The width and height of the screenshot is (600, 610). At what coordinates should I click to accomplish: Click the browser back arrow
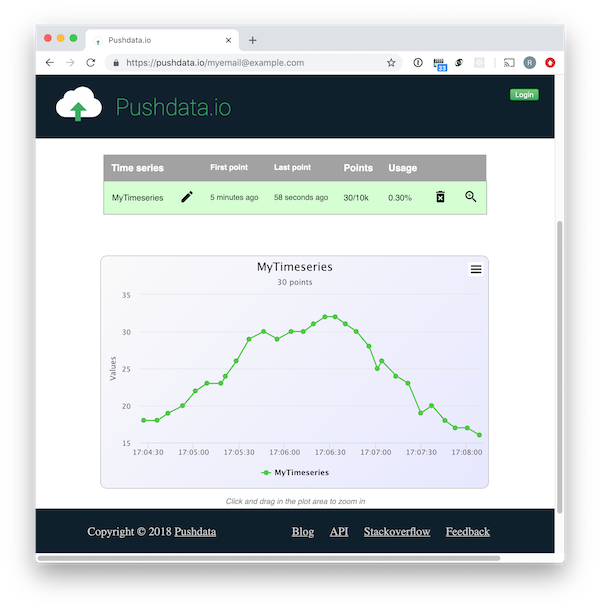tap(50, 63)
